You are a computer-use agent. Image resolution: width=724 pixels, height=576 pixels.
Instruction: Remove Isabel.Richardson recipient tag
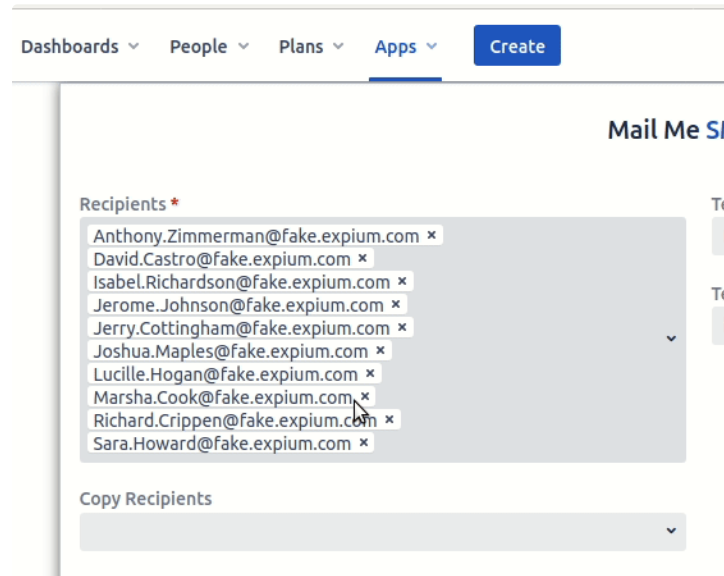[x=402, y=281]
